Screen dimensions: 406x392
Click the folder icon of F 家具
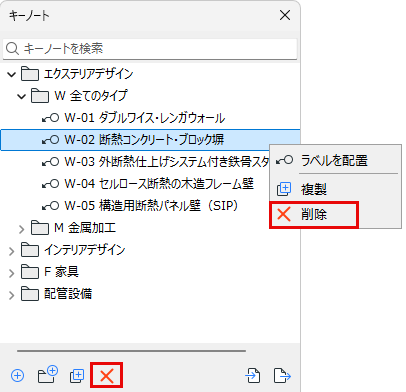tap(30, 272)
